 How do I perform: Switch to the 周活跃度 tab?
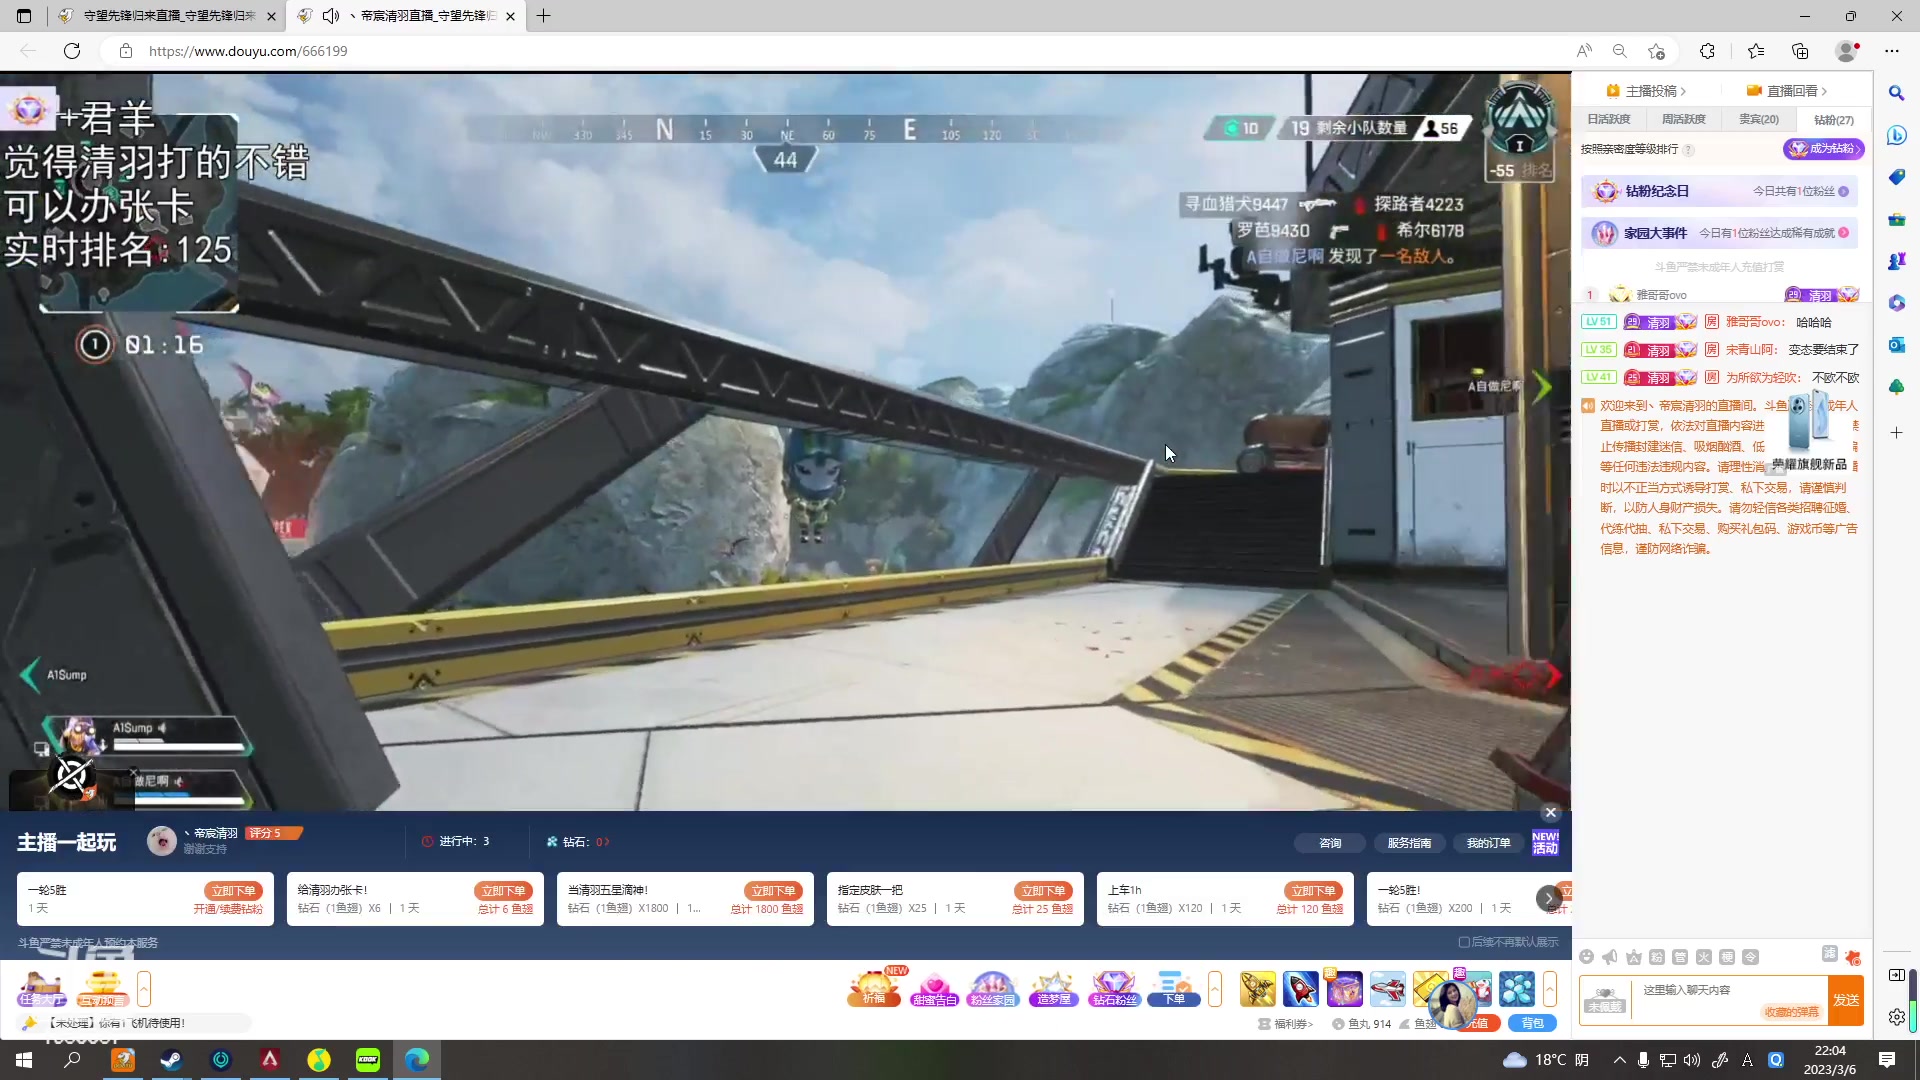pyautogui.click(x=1684, y=119)
